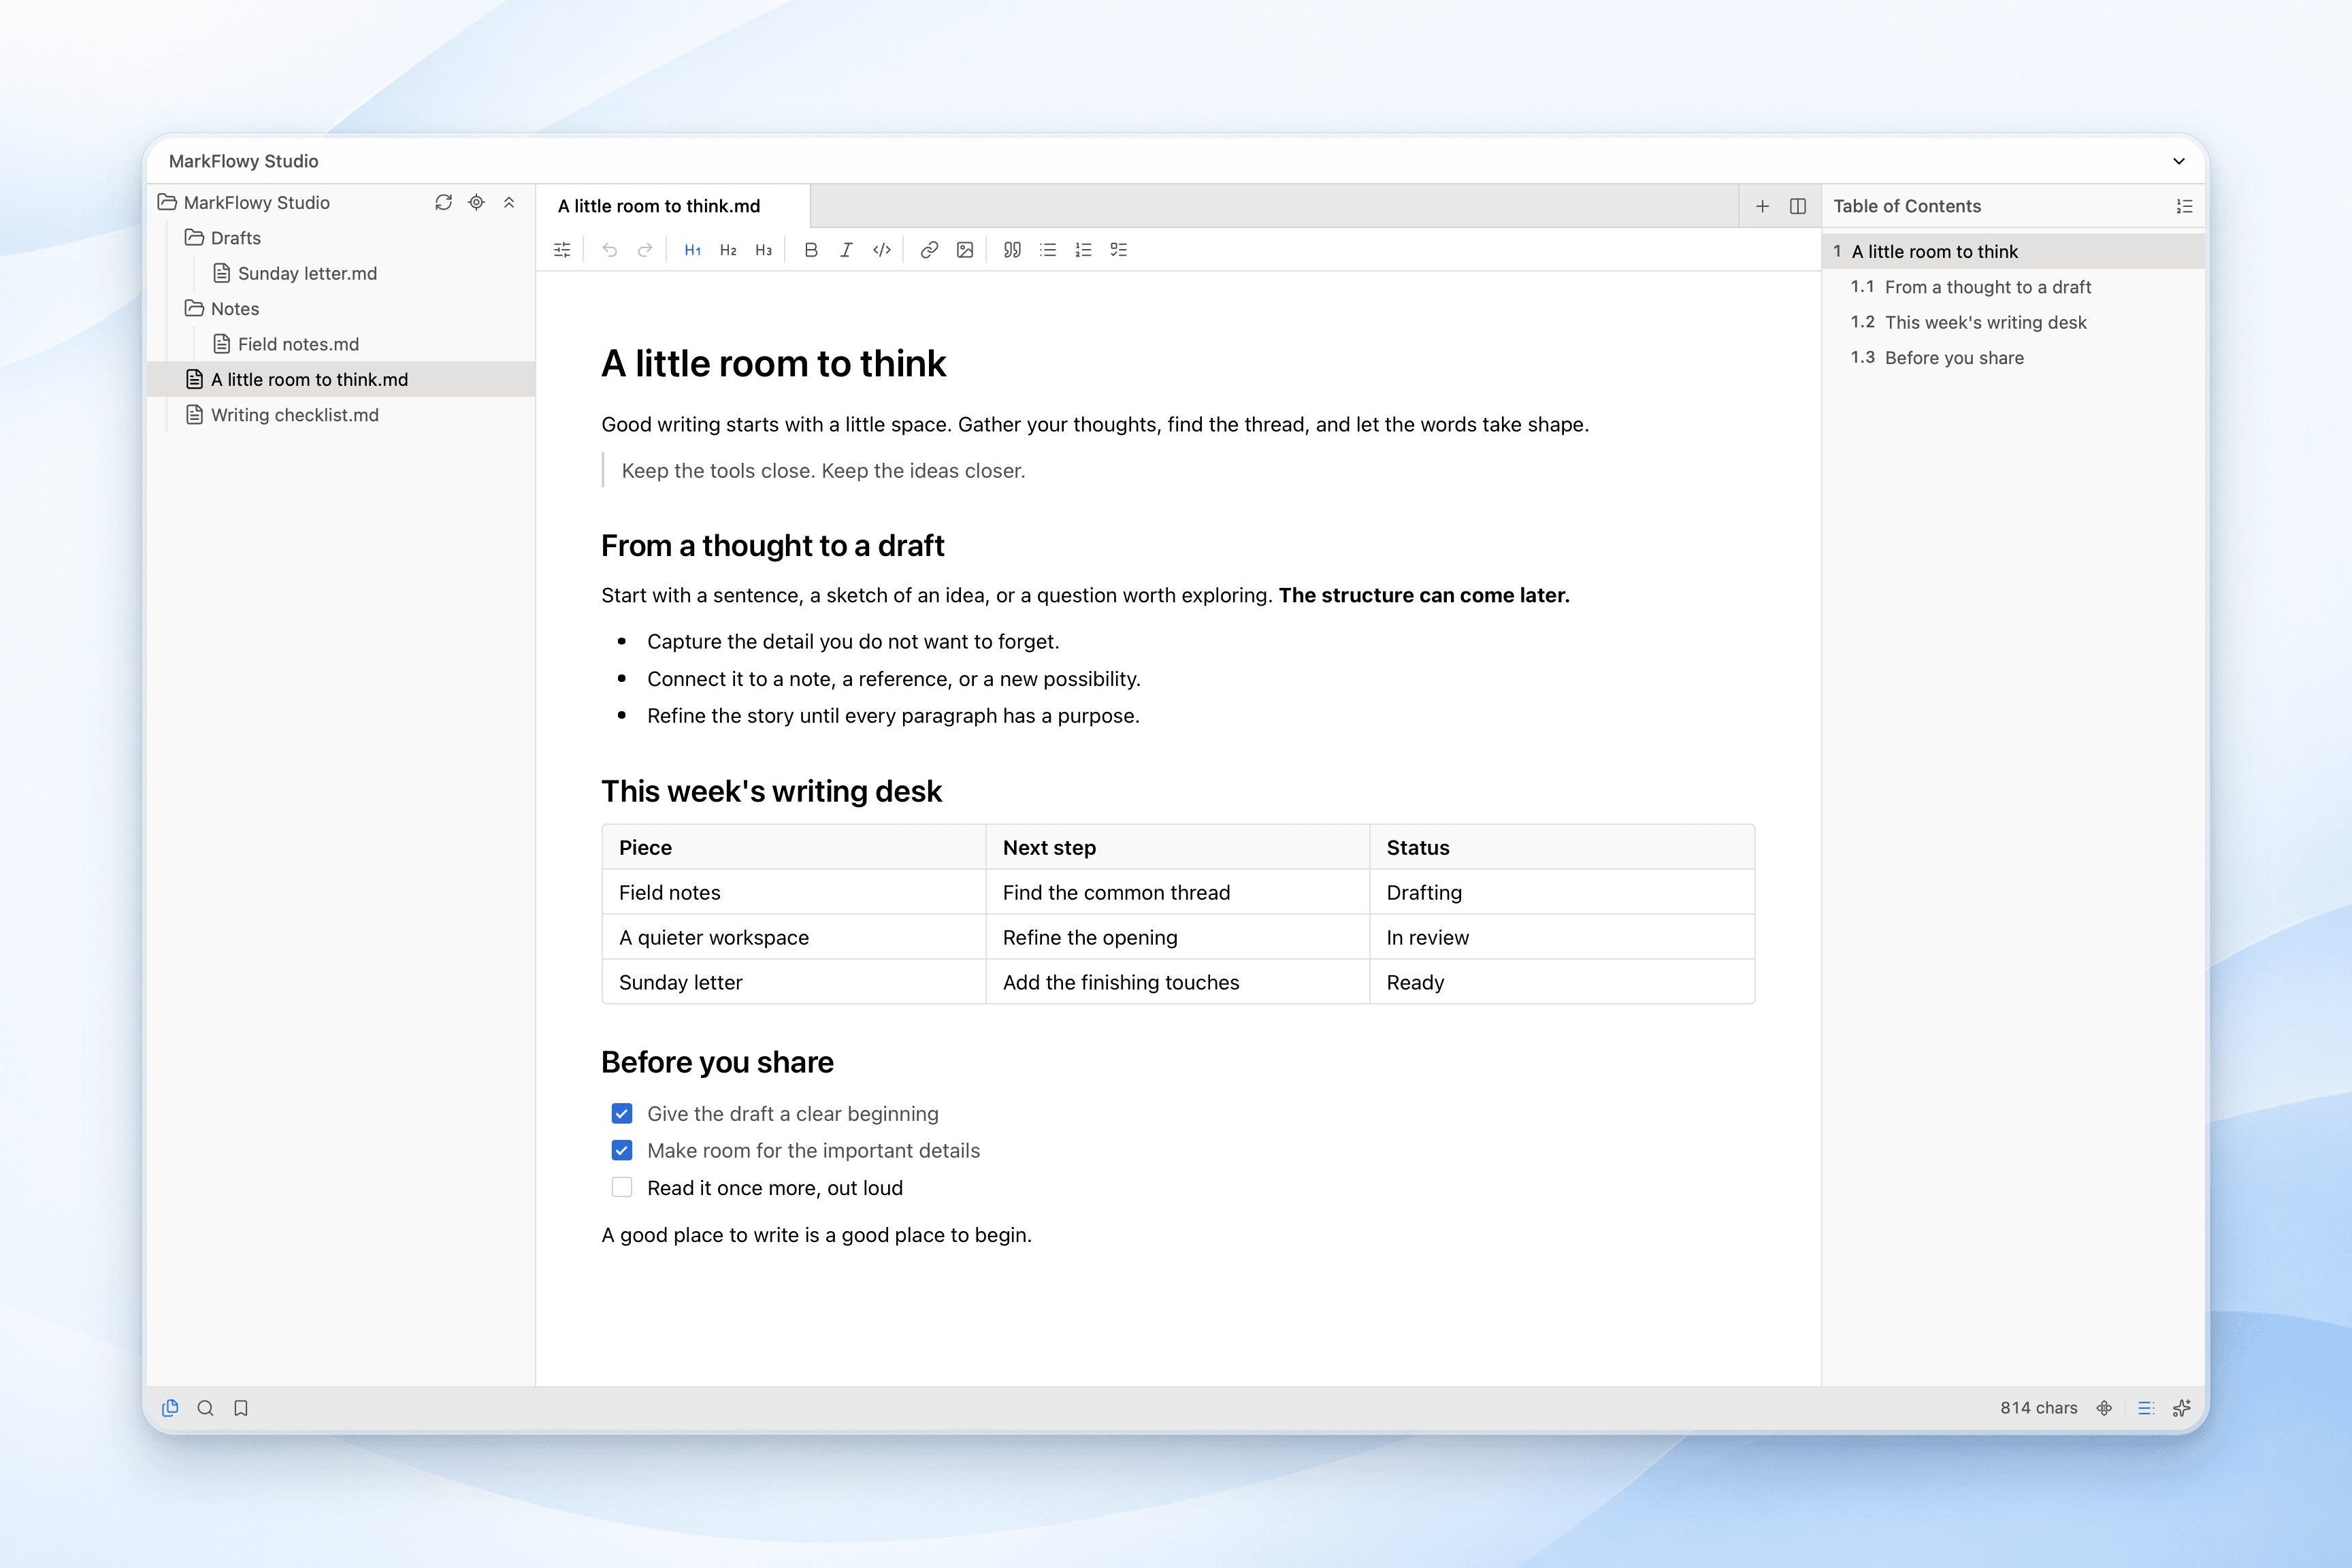The image size is (2352, 1568).
Task: Check 'Read it once more, out loud'
Action: click(622, 1188)
